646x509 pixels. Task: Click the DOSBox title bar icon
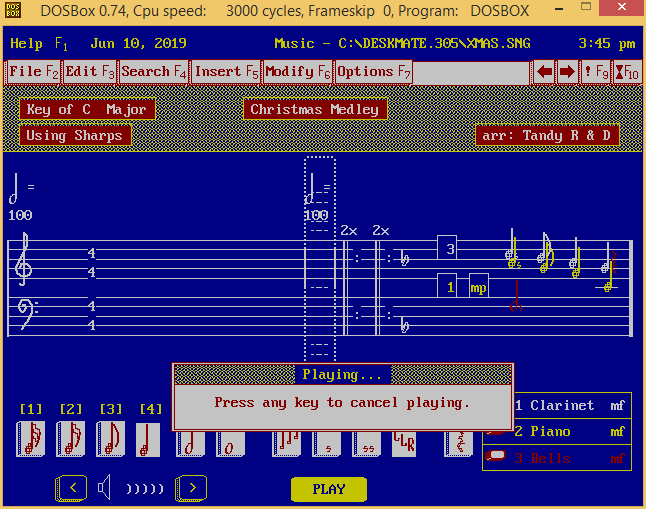point(13,10)
